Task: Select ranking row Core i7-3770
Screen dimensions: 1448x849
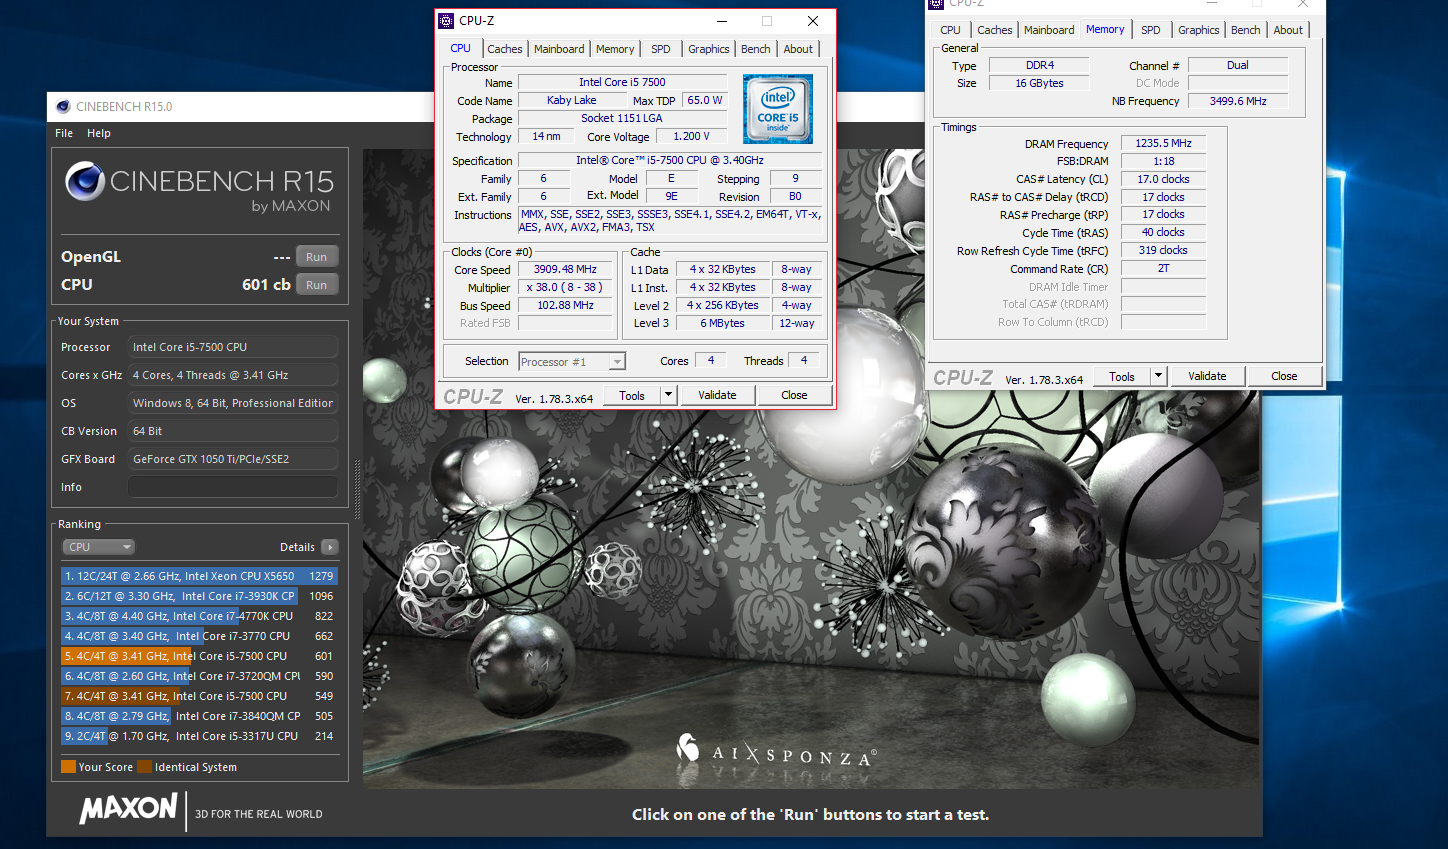Action: (x=199, y=636)
